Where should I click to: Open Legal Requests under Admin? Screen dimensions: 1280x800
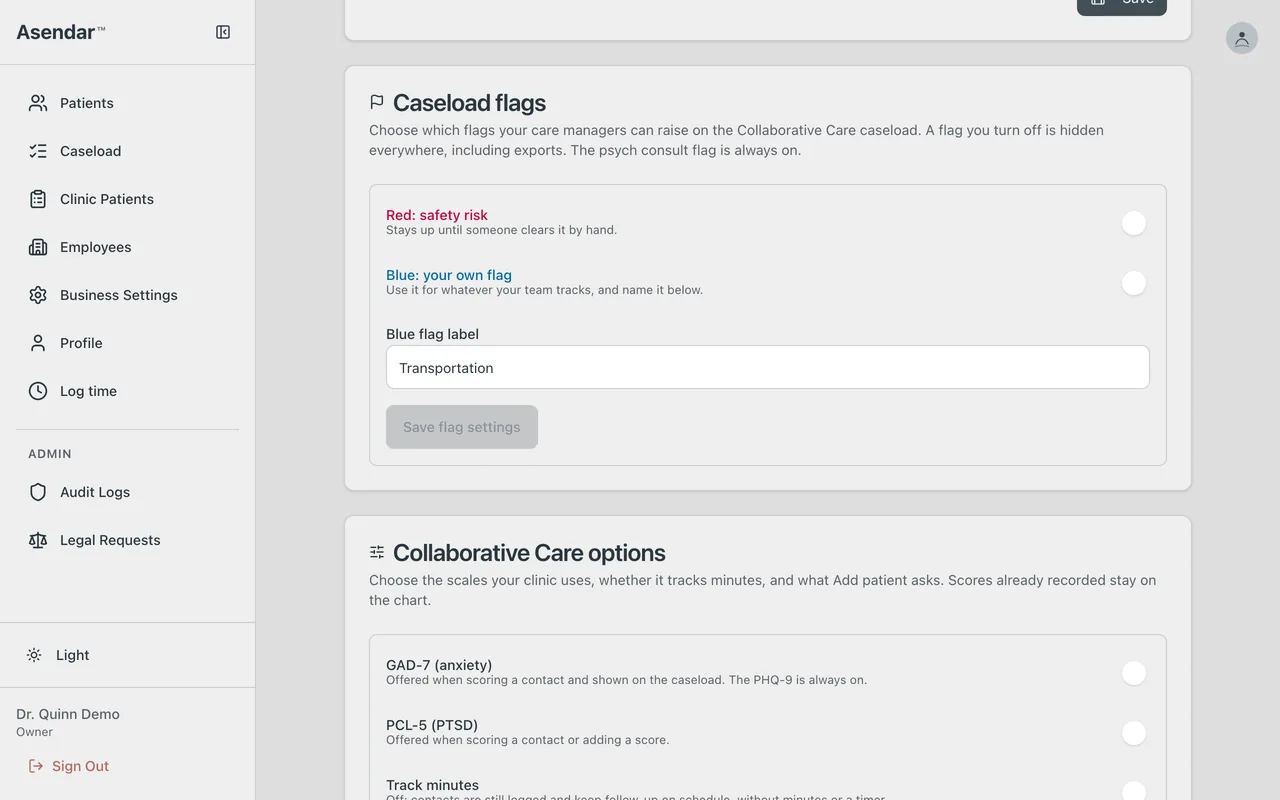click(x=127, y=540)
